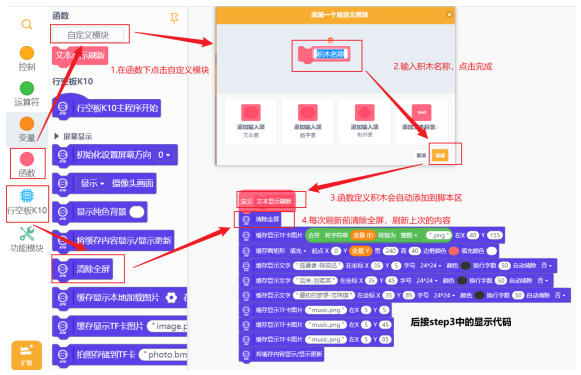Edit rectangle width value 240
Screen dimensions: 581x375
pos(390,251)
